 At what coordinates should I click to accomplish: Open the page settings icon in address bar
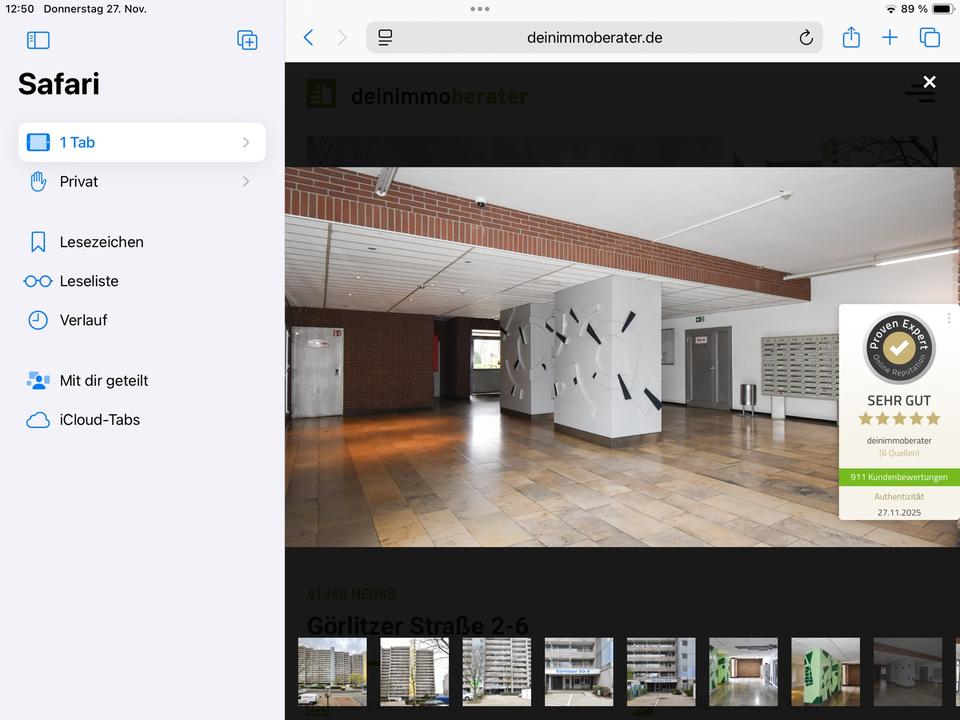click(385, 37)
